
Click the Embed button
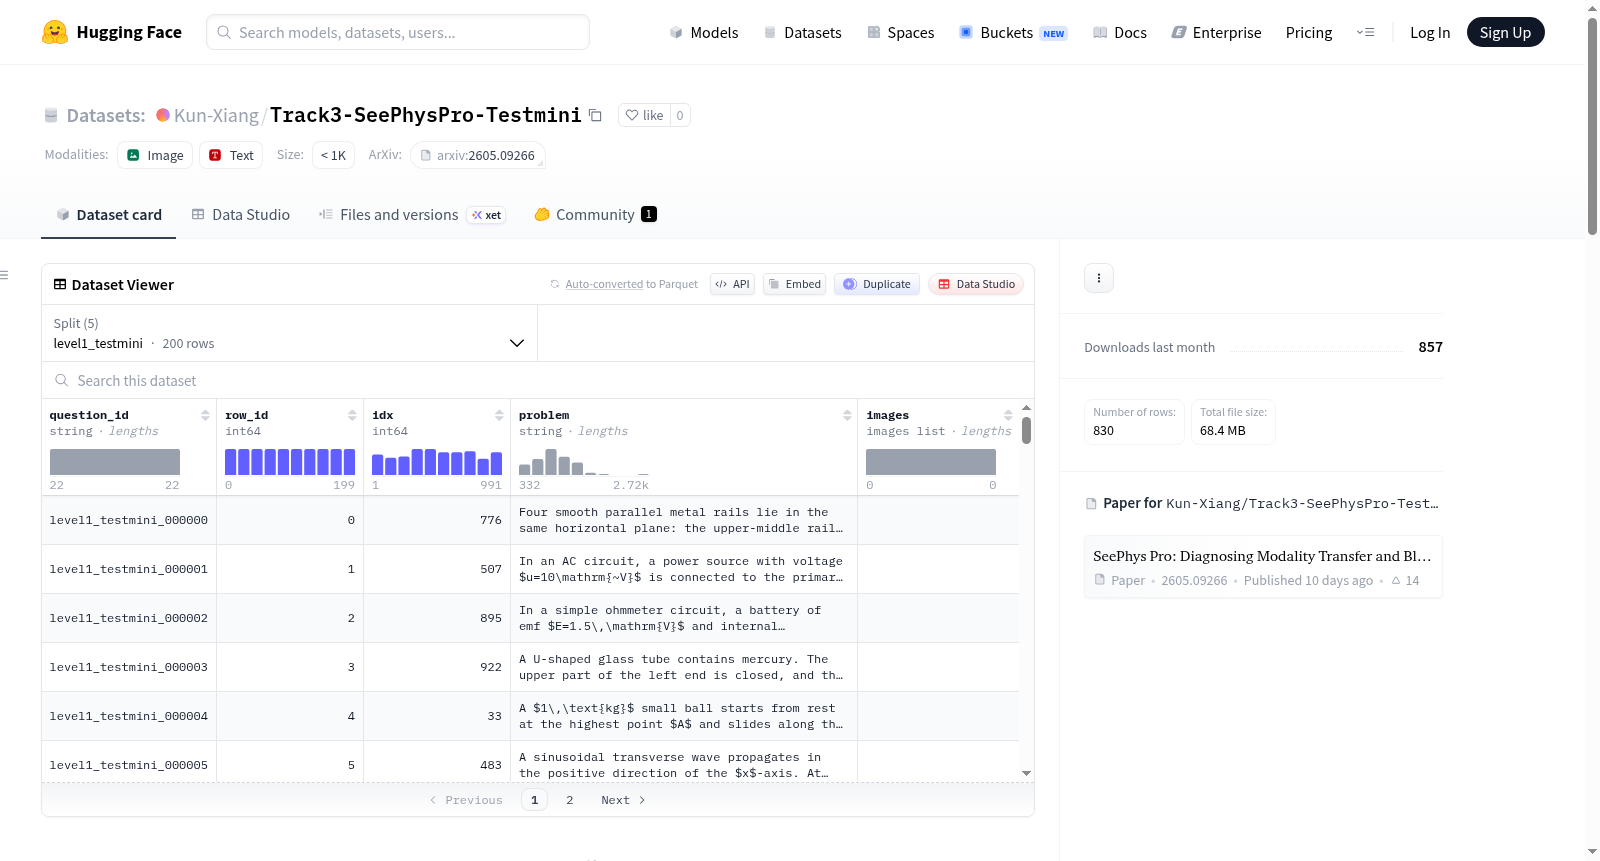pyautogui.click(x=794, y=284)
